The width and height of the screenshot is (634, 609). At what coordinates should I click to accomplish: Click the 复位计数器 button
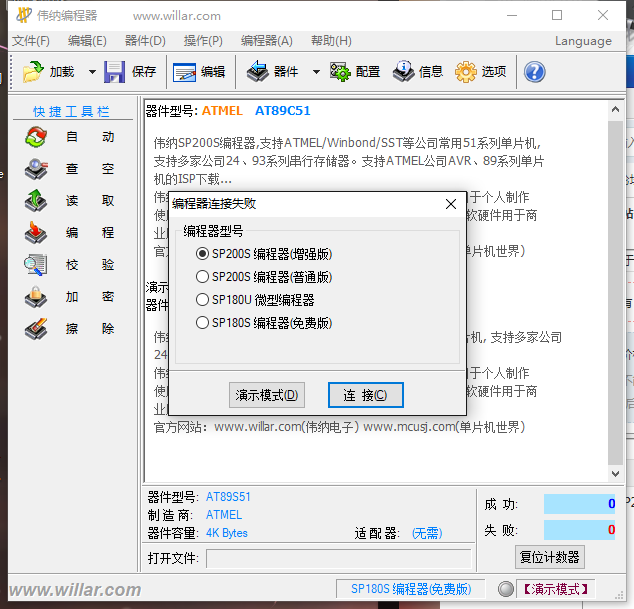pos(549,557)
